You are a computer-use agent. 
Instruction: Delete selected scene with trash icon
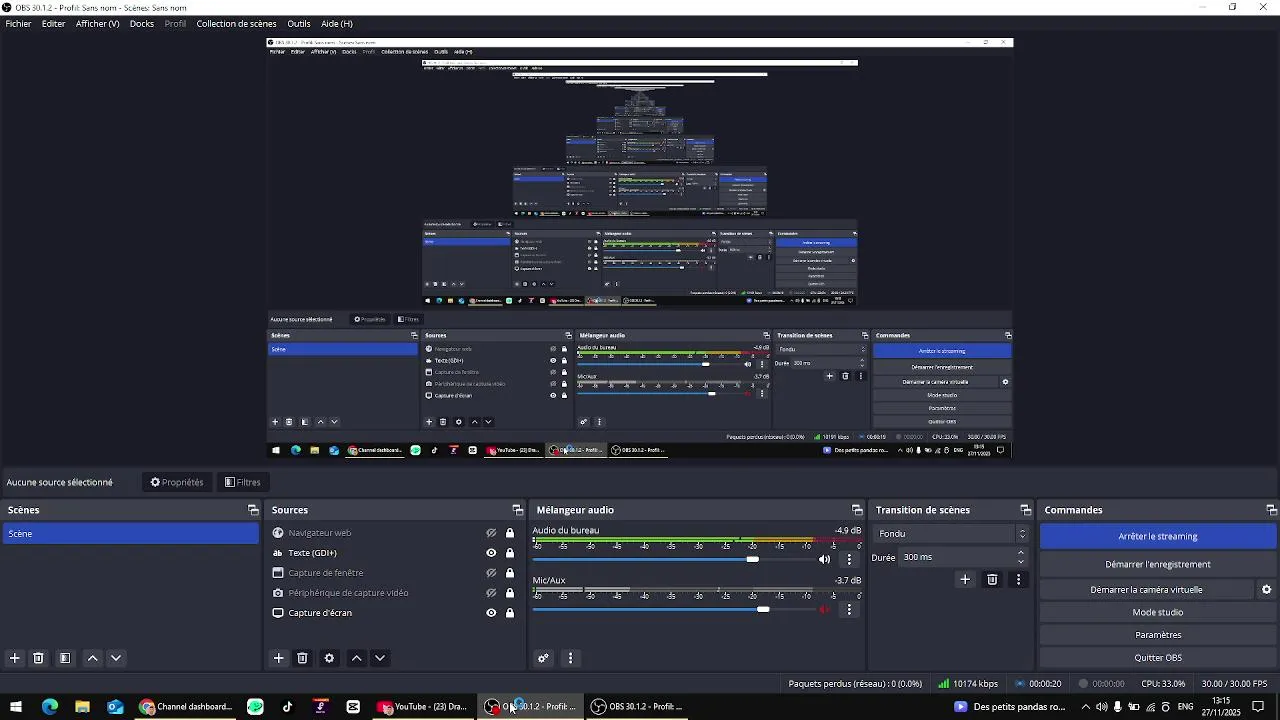[38, 658]
